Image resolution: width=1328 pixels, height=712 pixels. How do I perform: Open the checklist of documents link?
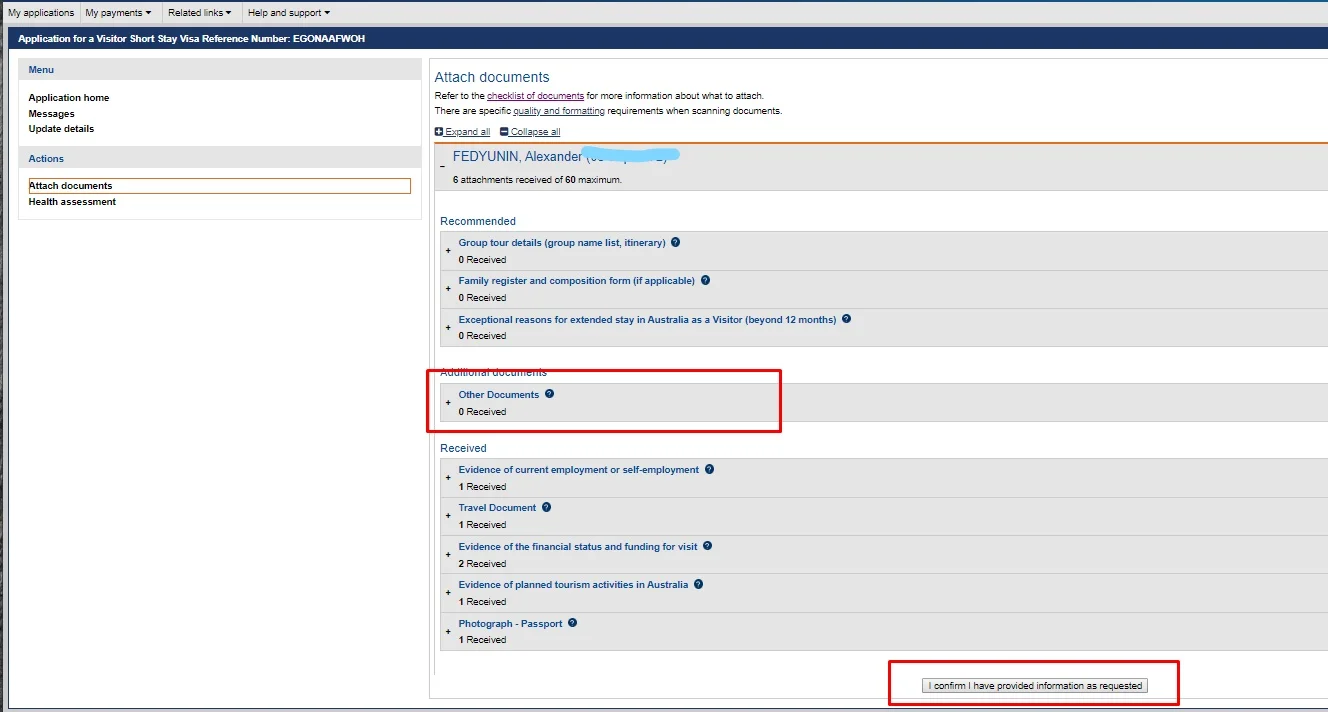535,96
